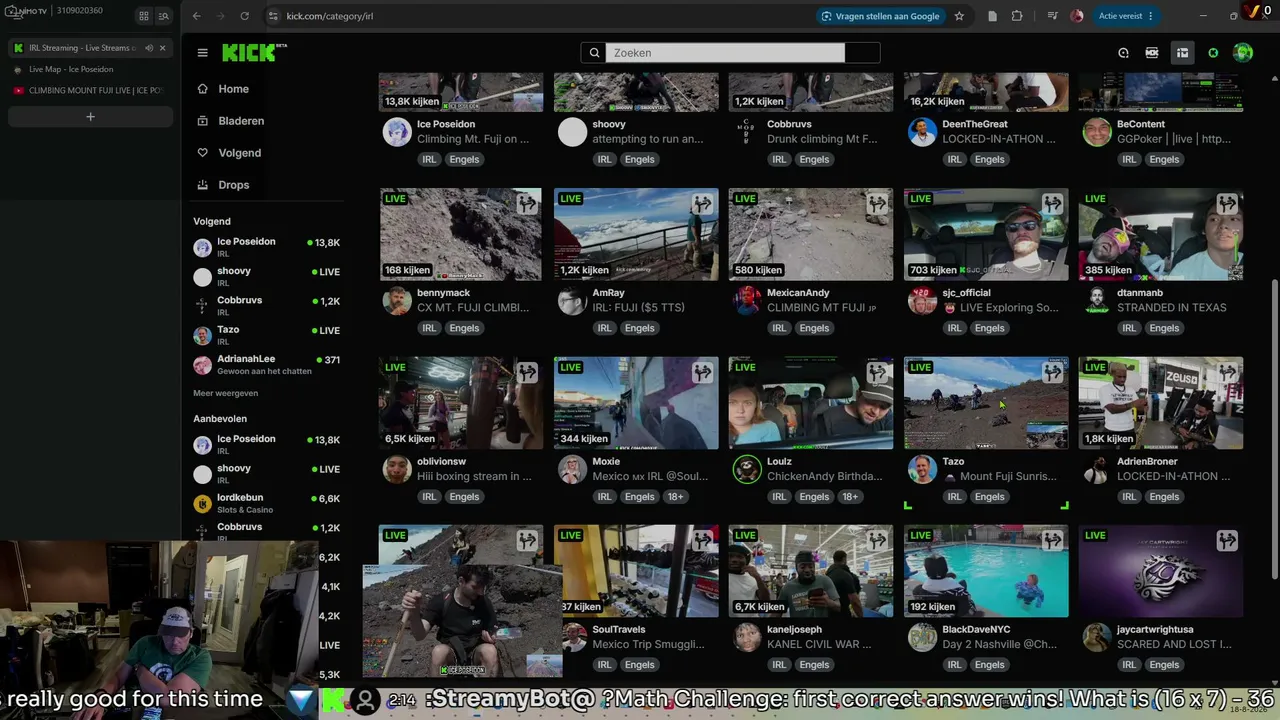The width and height of the screenshot is (1280, 720).
Task: Bookmark this page with the star icon
Action: [959, 16]
